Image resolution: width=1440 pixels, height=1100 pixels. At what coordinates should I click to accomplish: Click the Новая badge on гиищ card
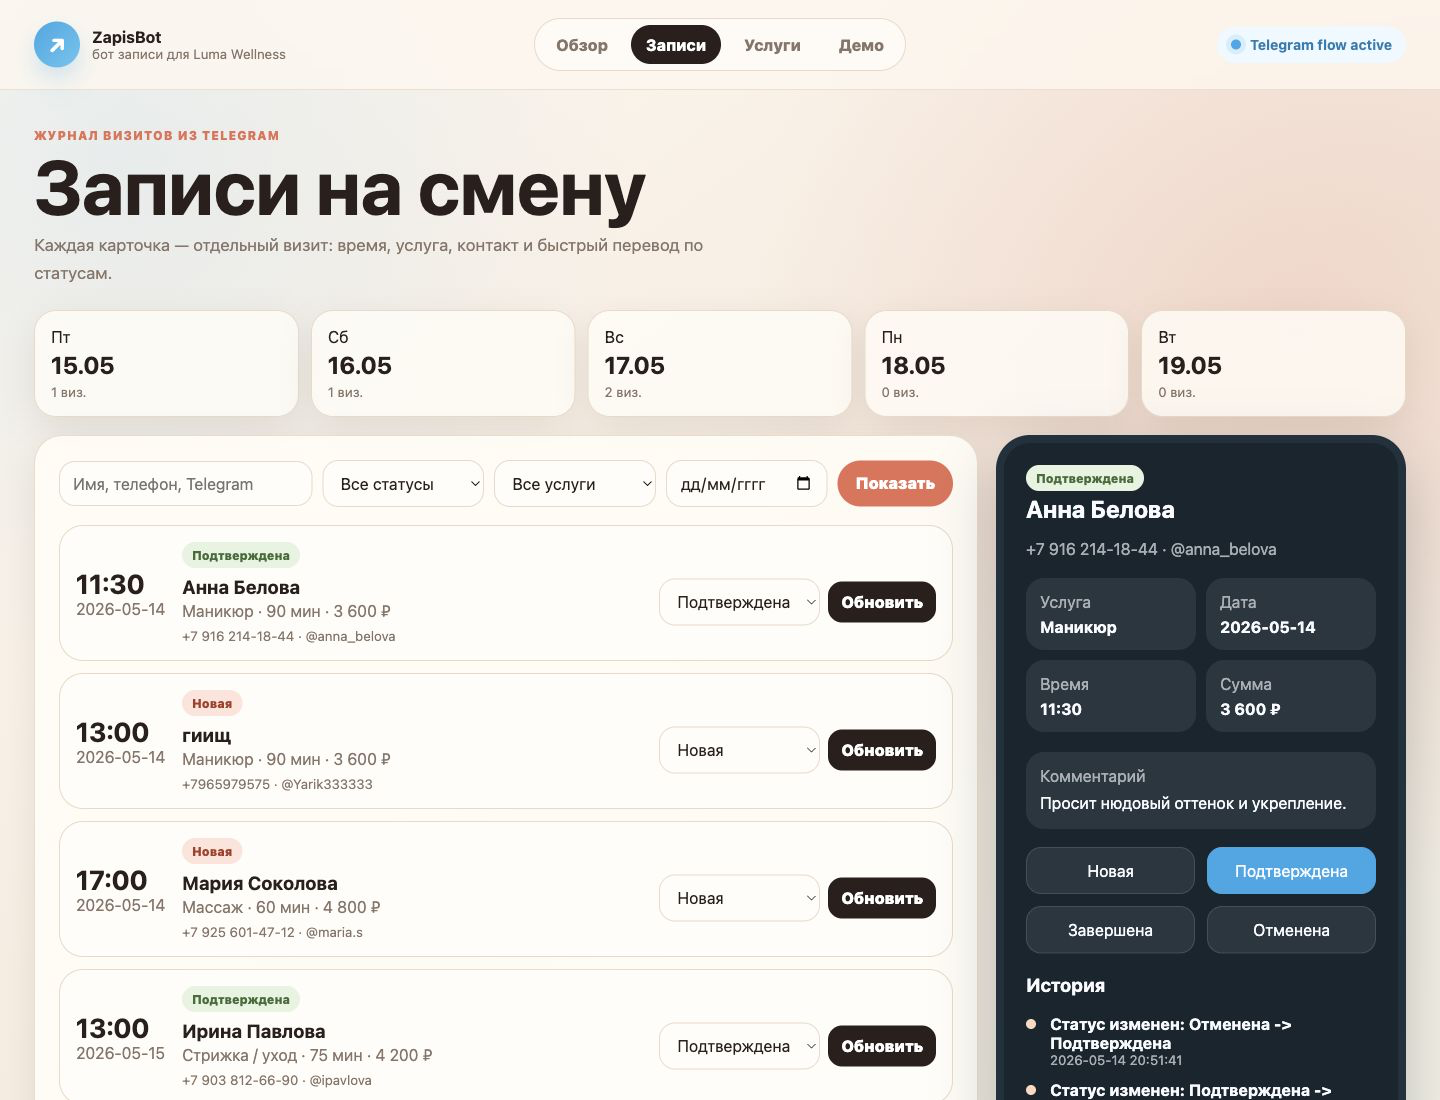click(x=212, y=703)
